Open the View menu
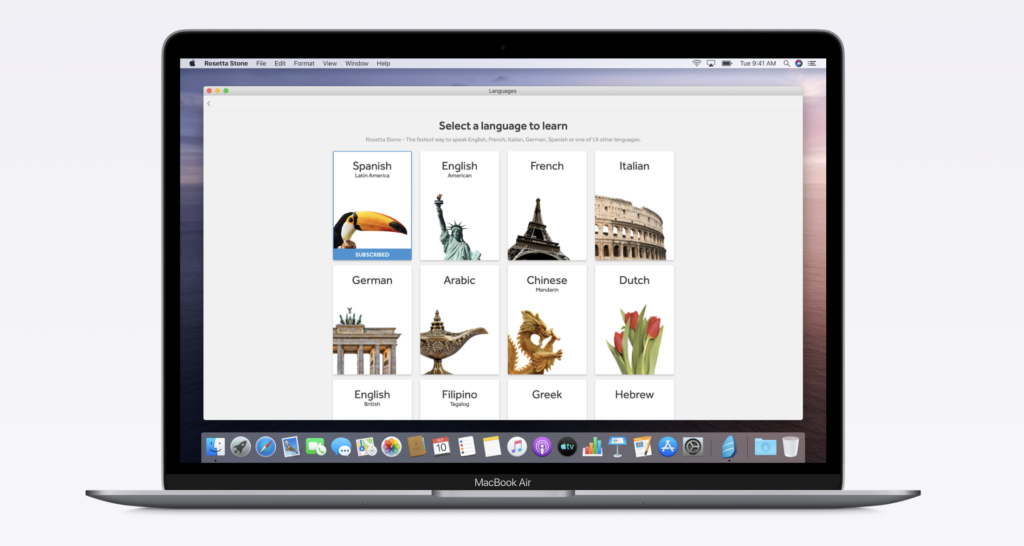1024x546 pixels. [x=330, y=63]
